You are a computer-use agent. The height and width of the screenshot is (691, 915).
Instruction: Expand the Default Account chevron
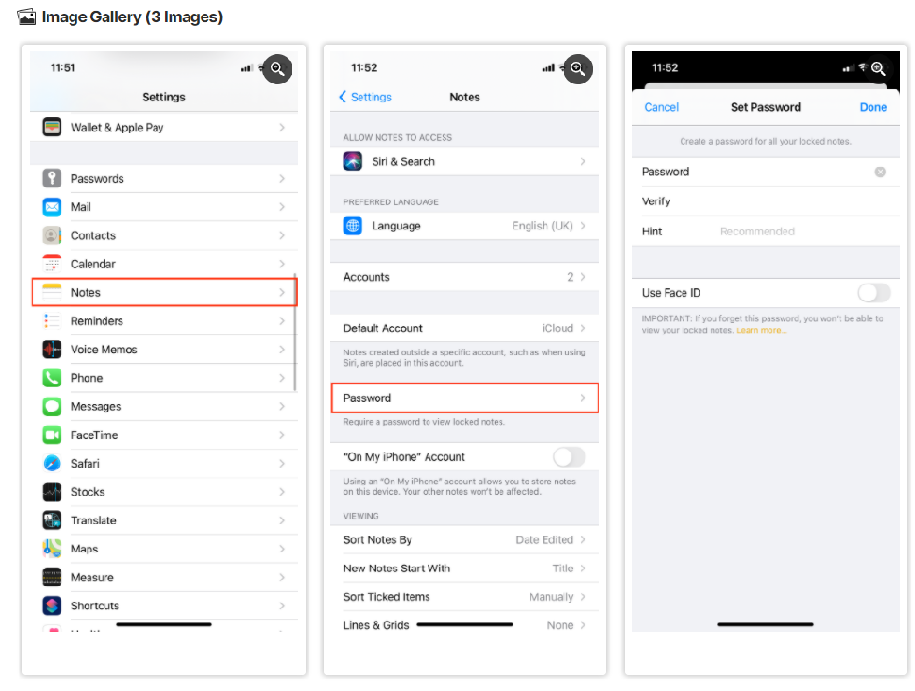coord(582,328)
